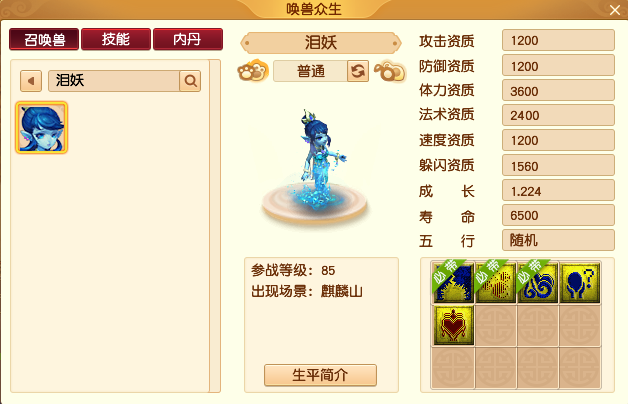Screen dimensions: 628x404
Task: Switch to the 技能 tab
Action: (x=116, y=39)
